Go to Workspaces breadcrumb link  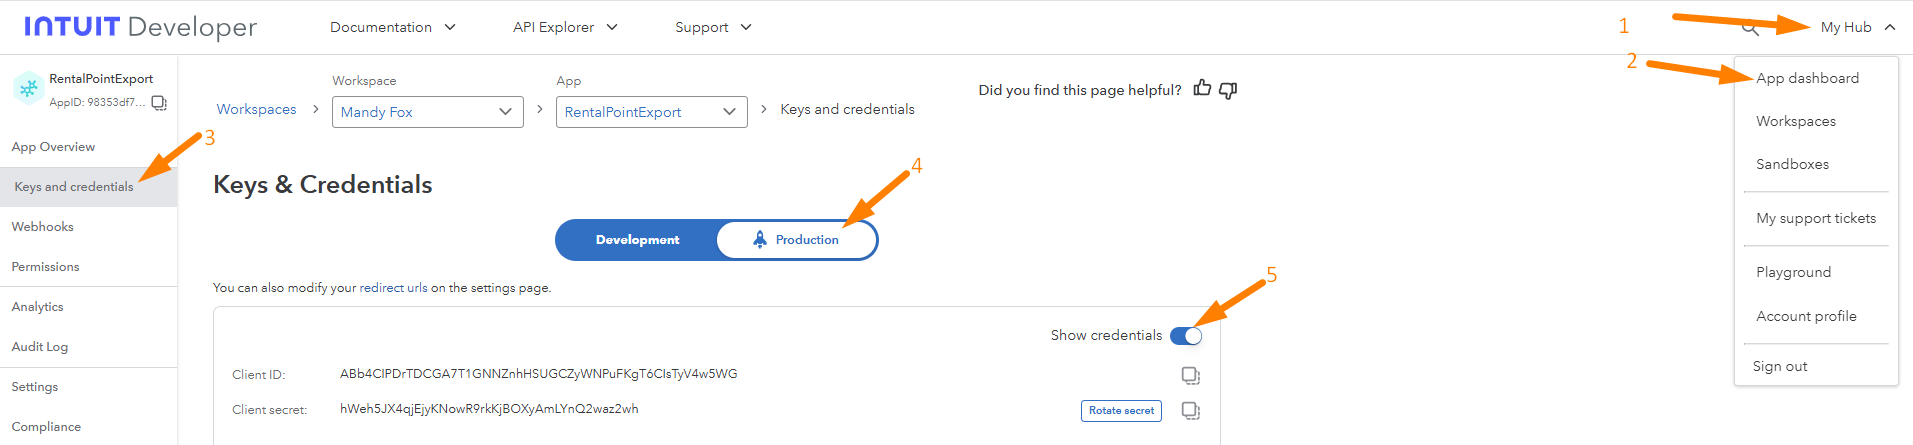256,109
